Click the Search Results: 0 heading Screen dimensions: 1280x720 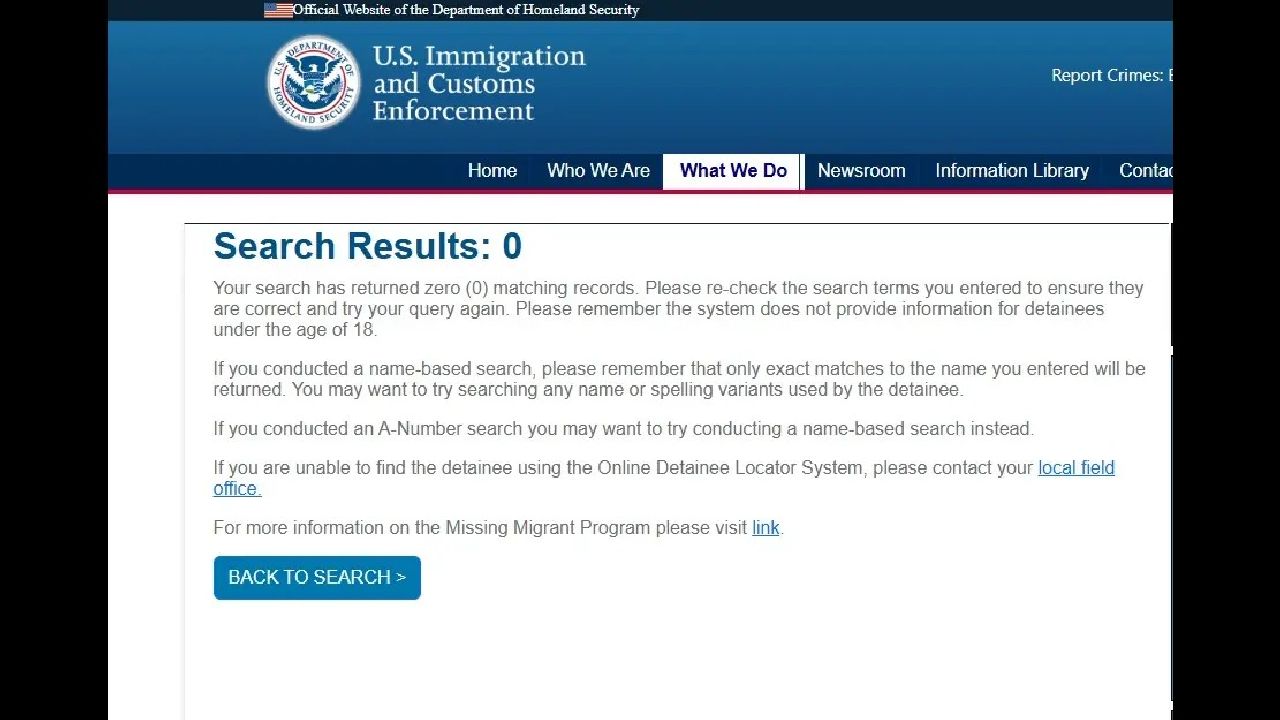click(x=368, y=246)
